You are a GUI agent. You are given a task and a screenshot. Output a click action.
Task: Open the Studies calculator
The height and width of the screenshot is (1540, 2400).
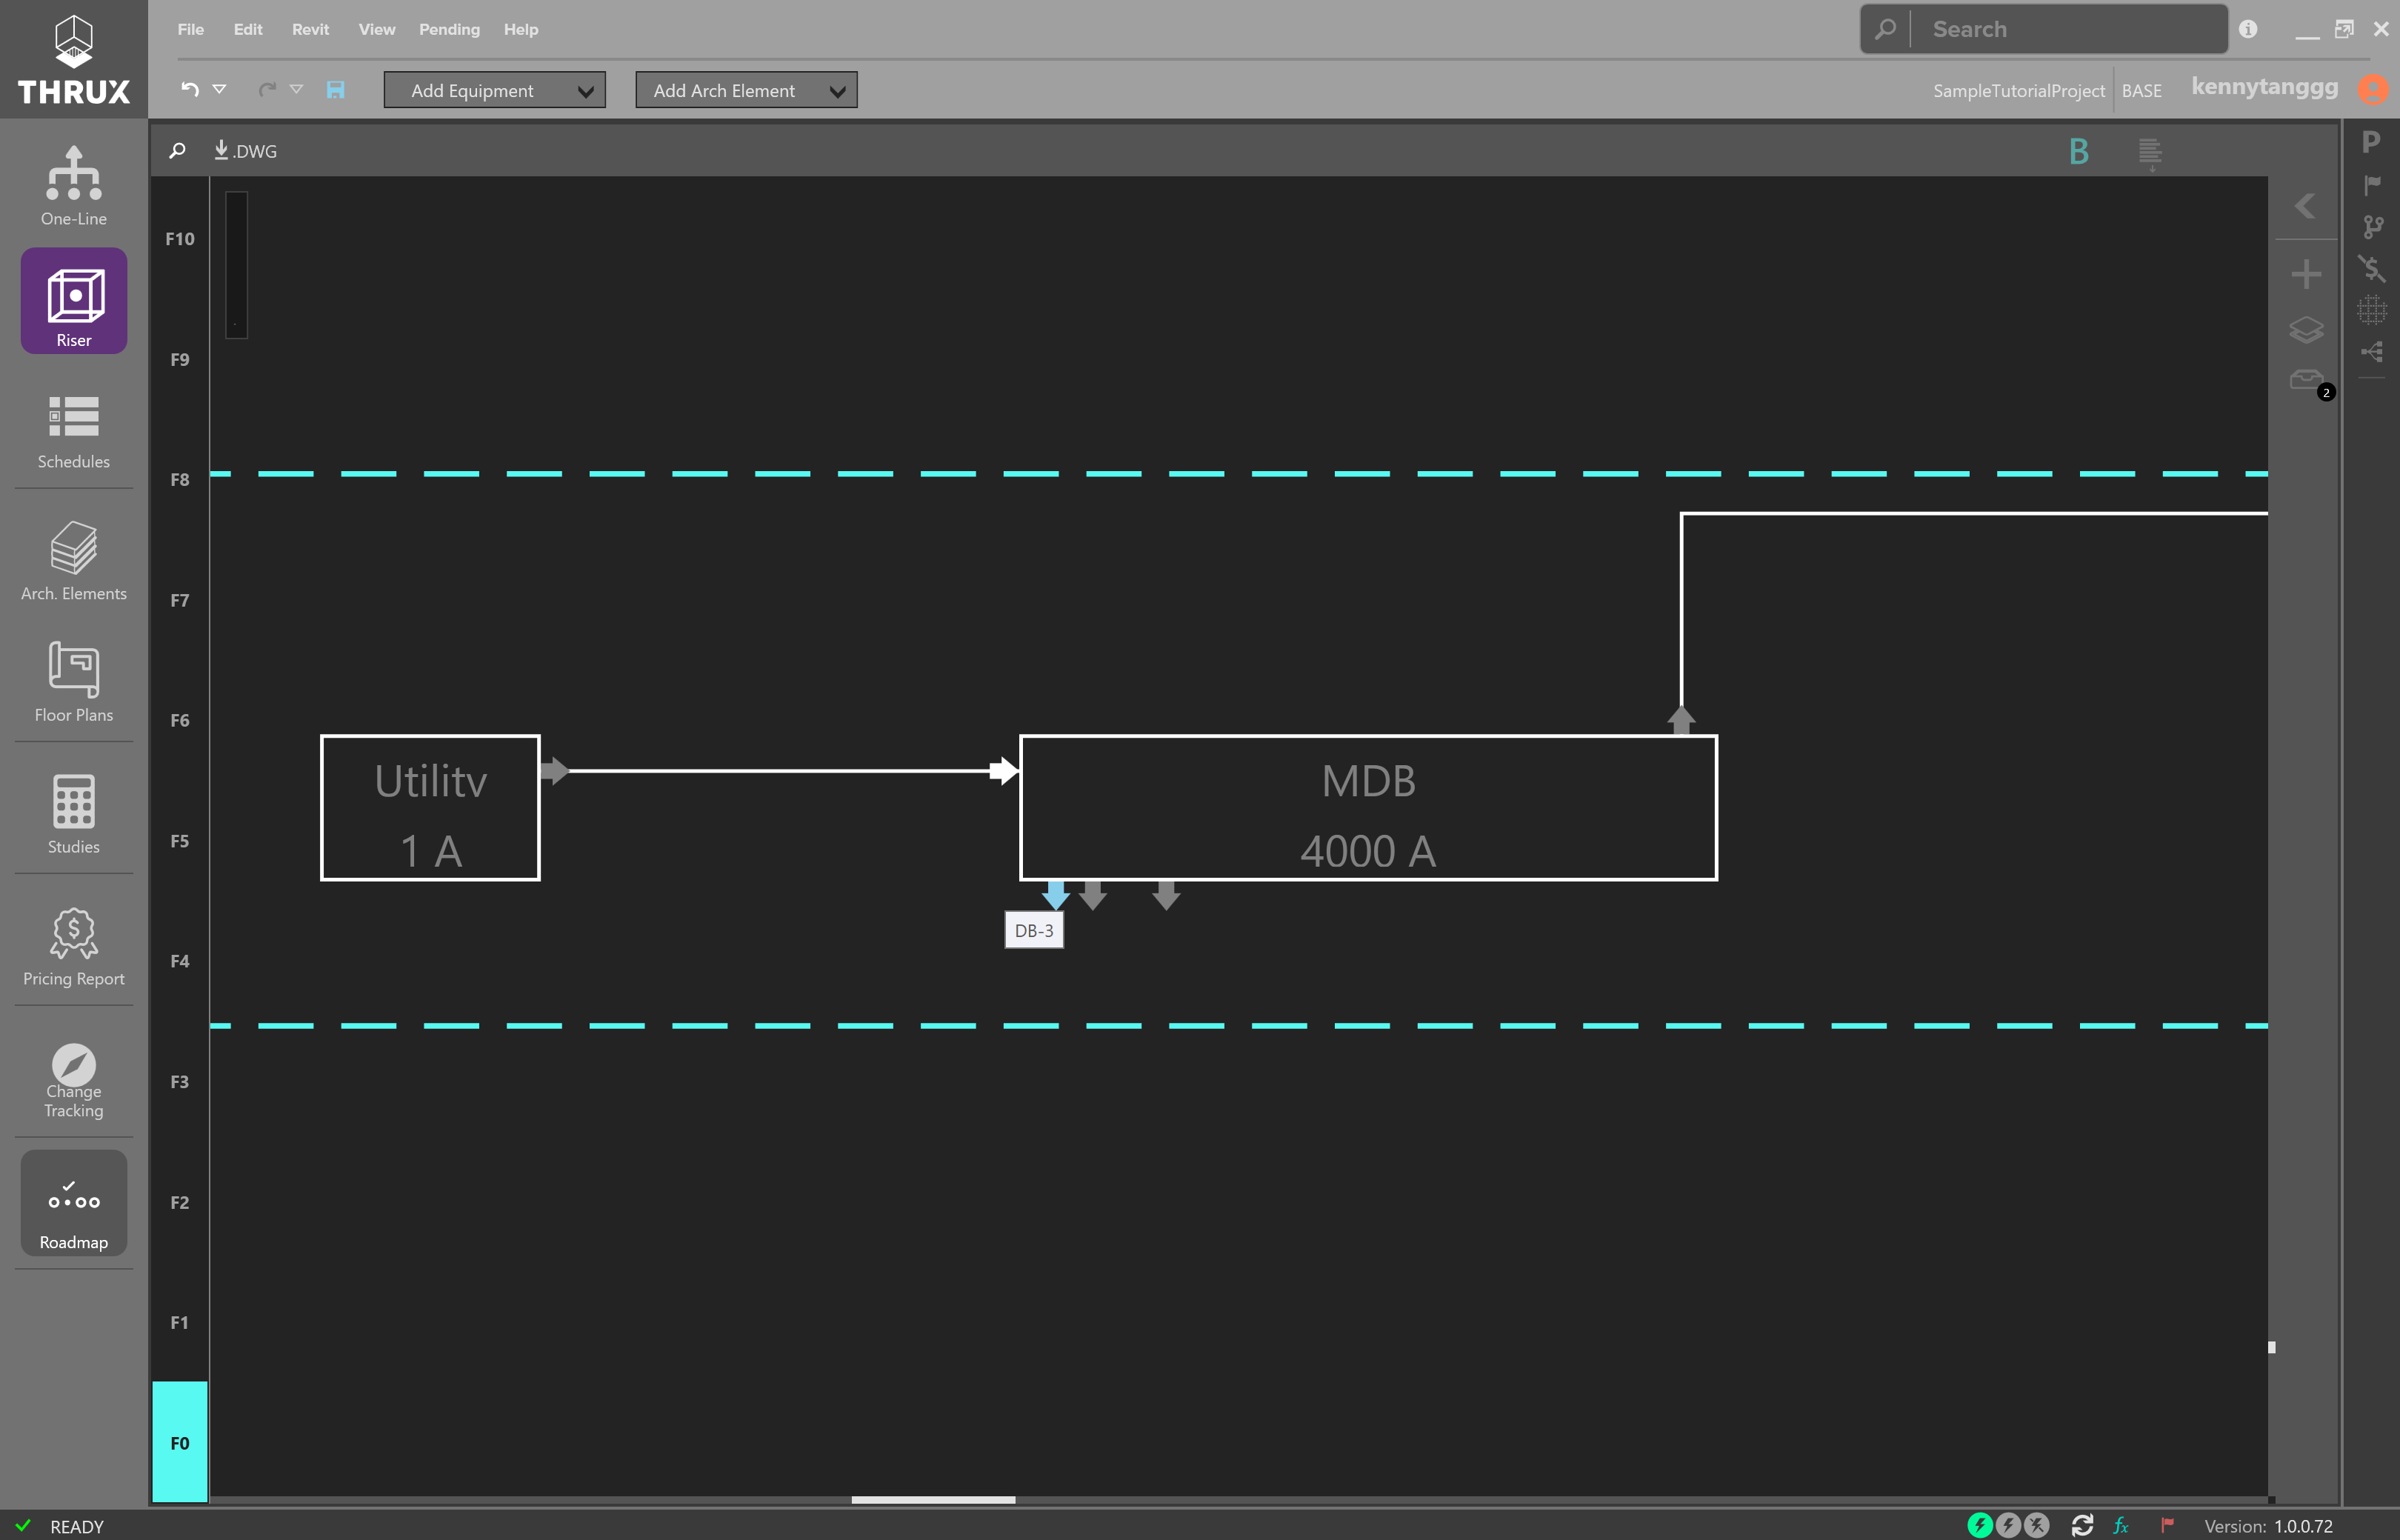pyautogui.click(x=73, y=814)
